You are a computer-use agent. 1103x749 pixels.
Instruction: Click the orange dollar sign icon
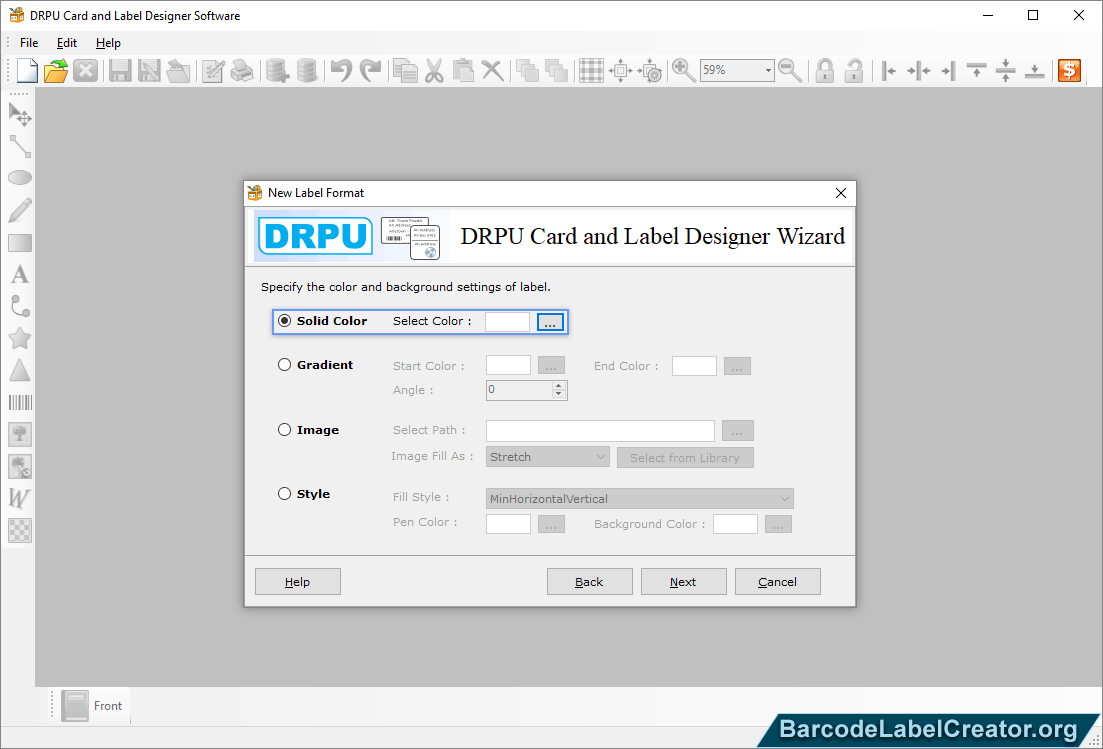pos(1069,70)
